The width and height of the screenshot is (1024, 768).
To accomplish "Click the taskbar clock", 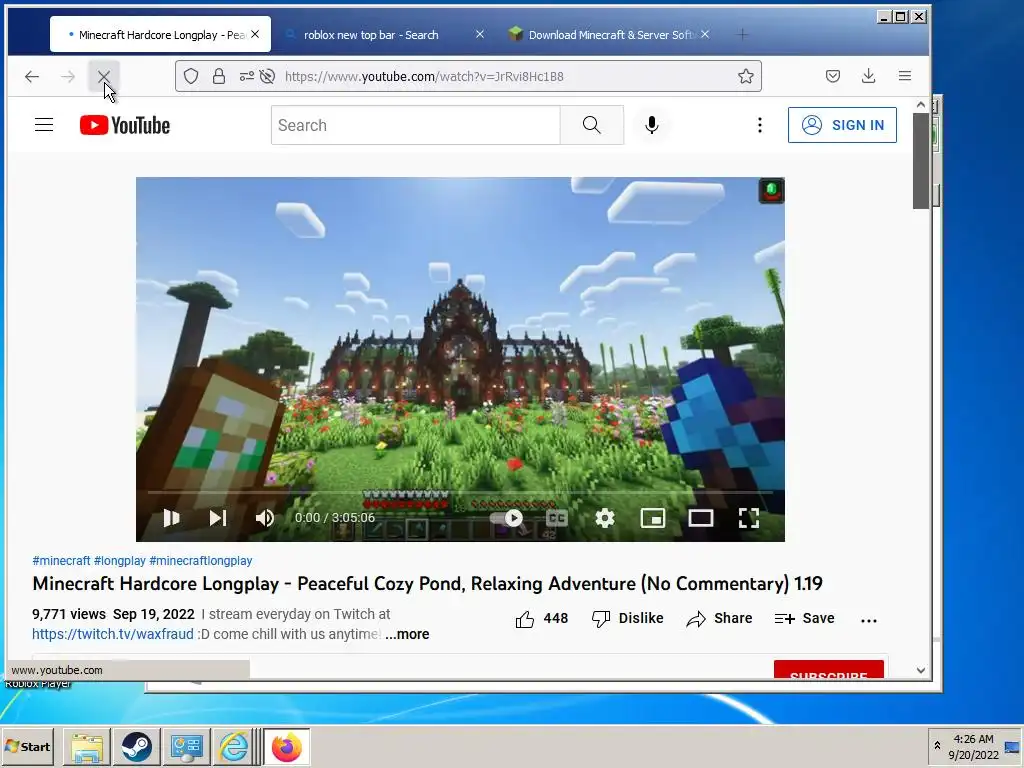I will click(x=973, y=746).
